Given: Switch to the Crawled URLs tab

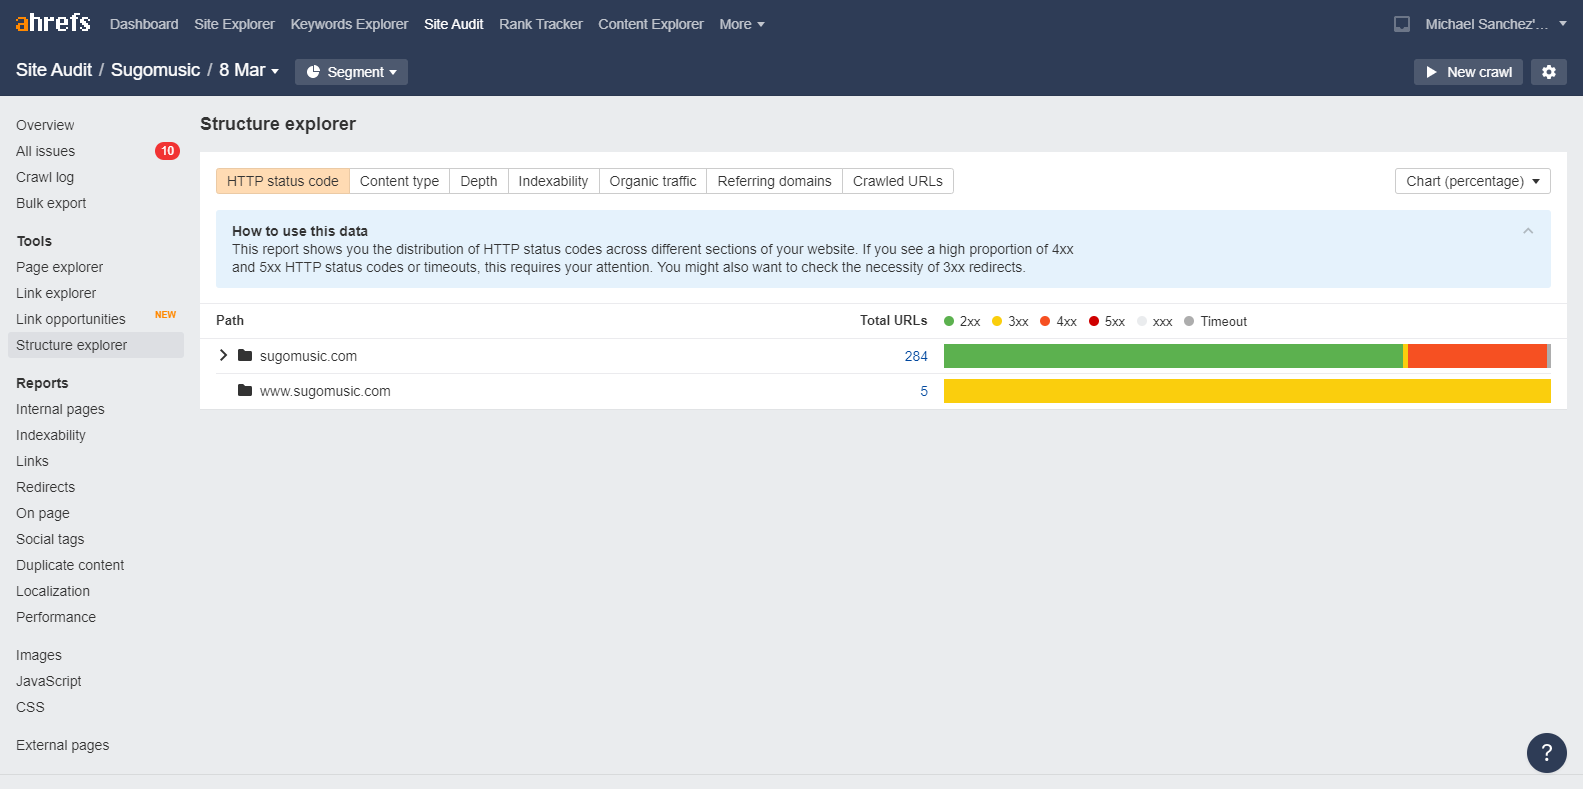Looking at the screenshot, I should [898, 181].
